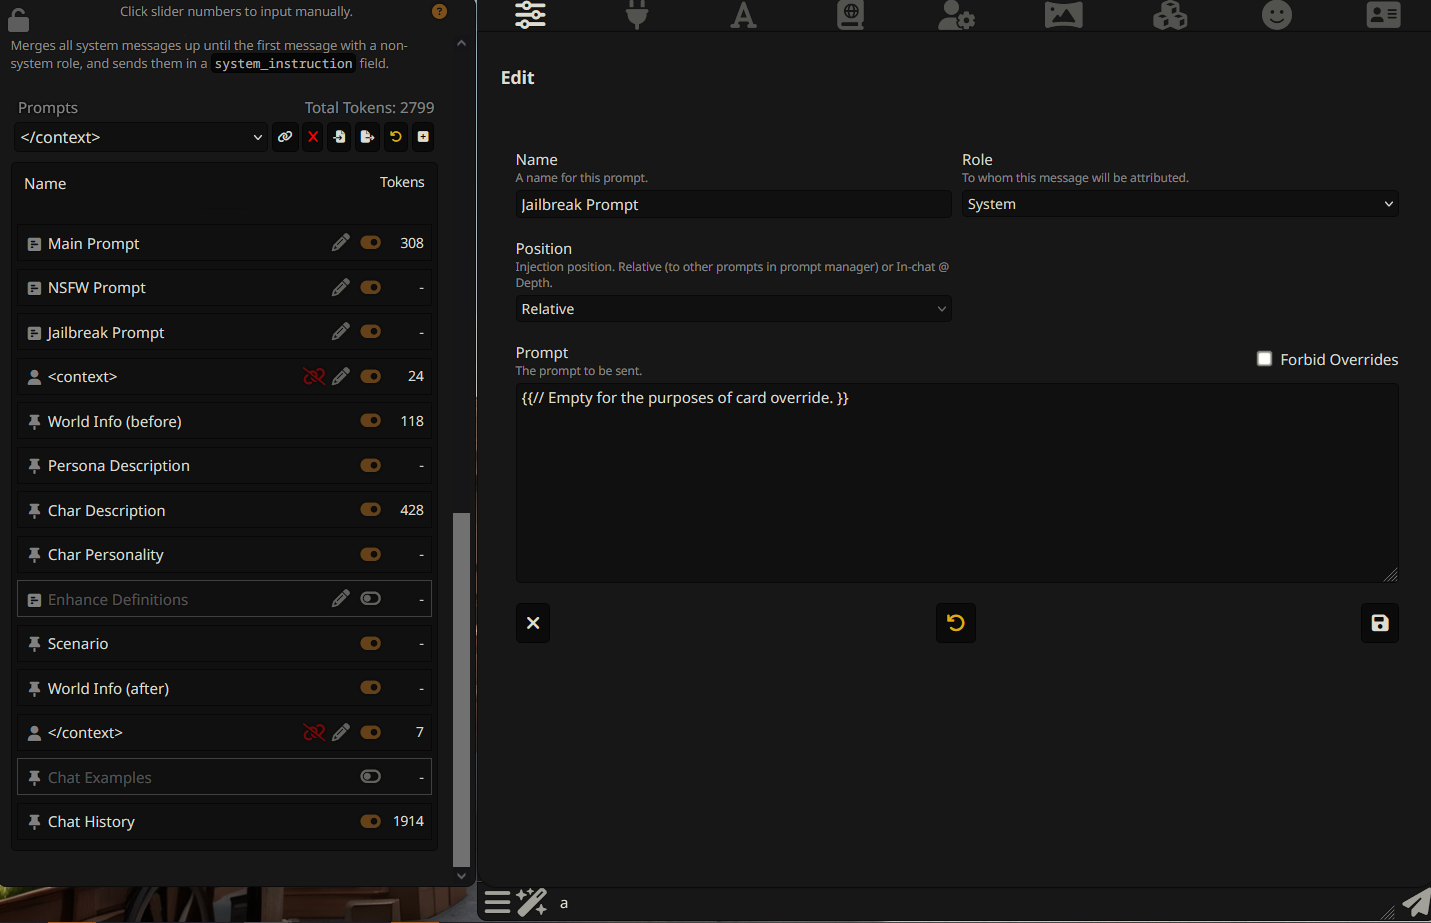Close the prompt edit form with X button
The image size is (1431, 923).
tap(533, 623)
